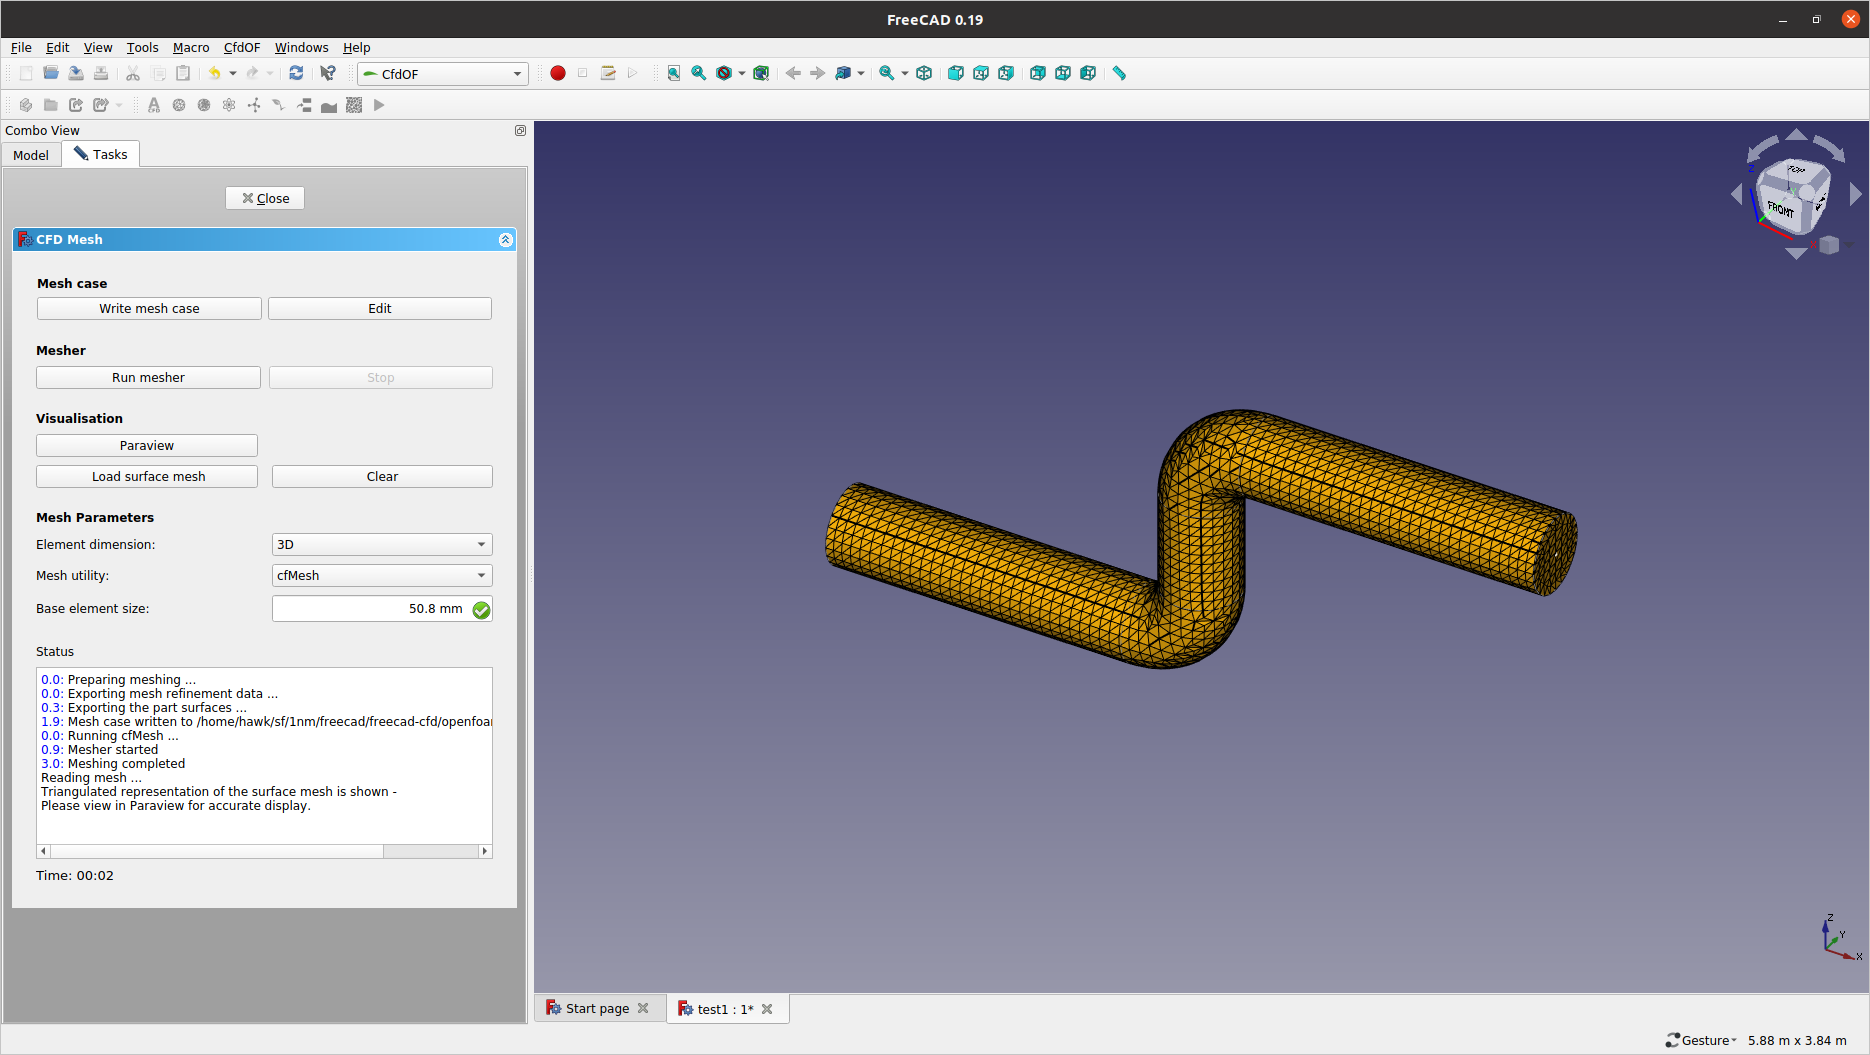Viewport: 1870px width, 1055px height.
Task: Click the Edit mesh case button
Action: pos(380,309)
